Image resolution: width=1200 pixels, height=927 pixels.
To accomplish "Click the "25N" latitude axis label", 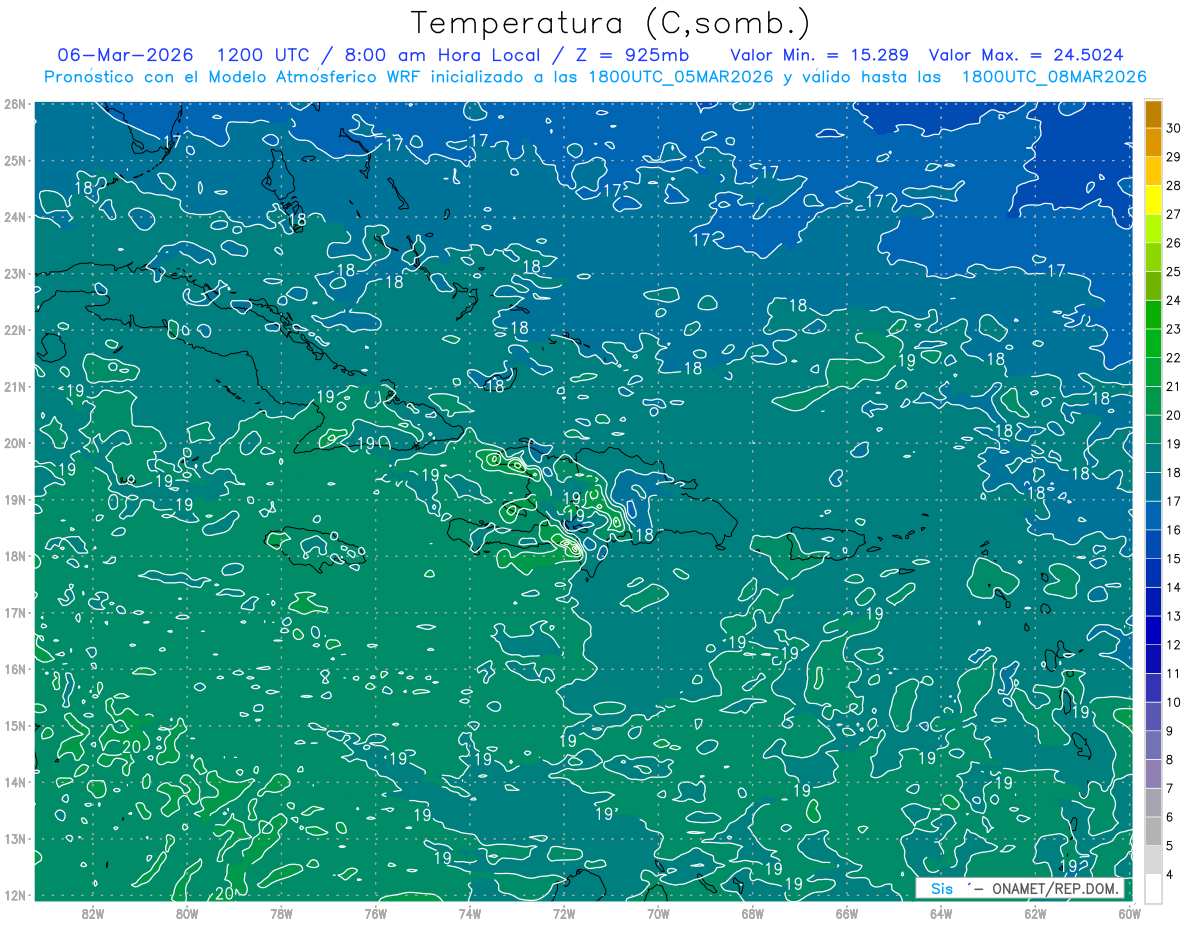I will point(14,160).
